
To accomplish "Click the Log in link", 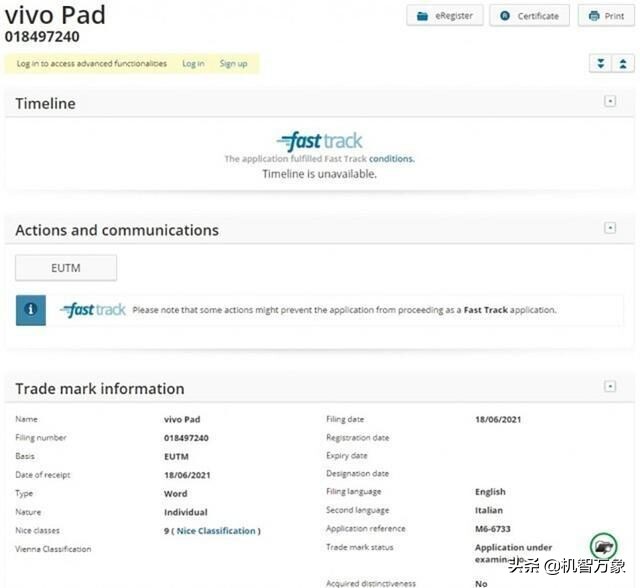I will 193,64.
